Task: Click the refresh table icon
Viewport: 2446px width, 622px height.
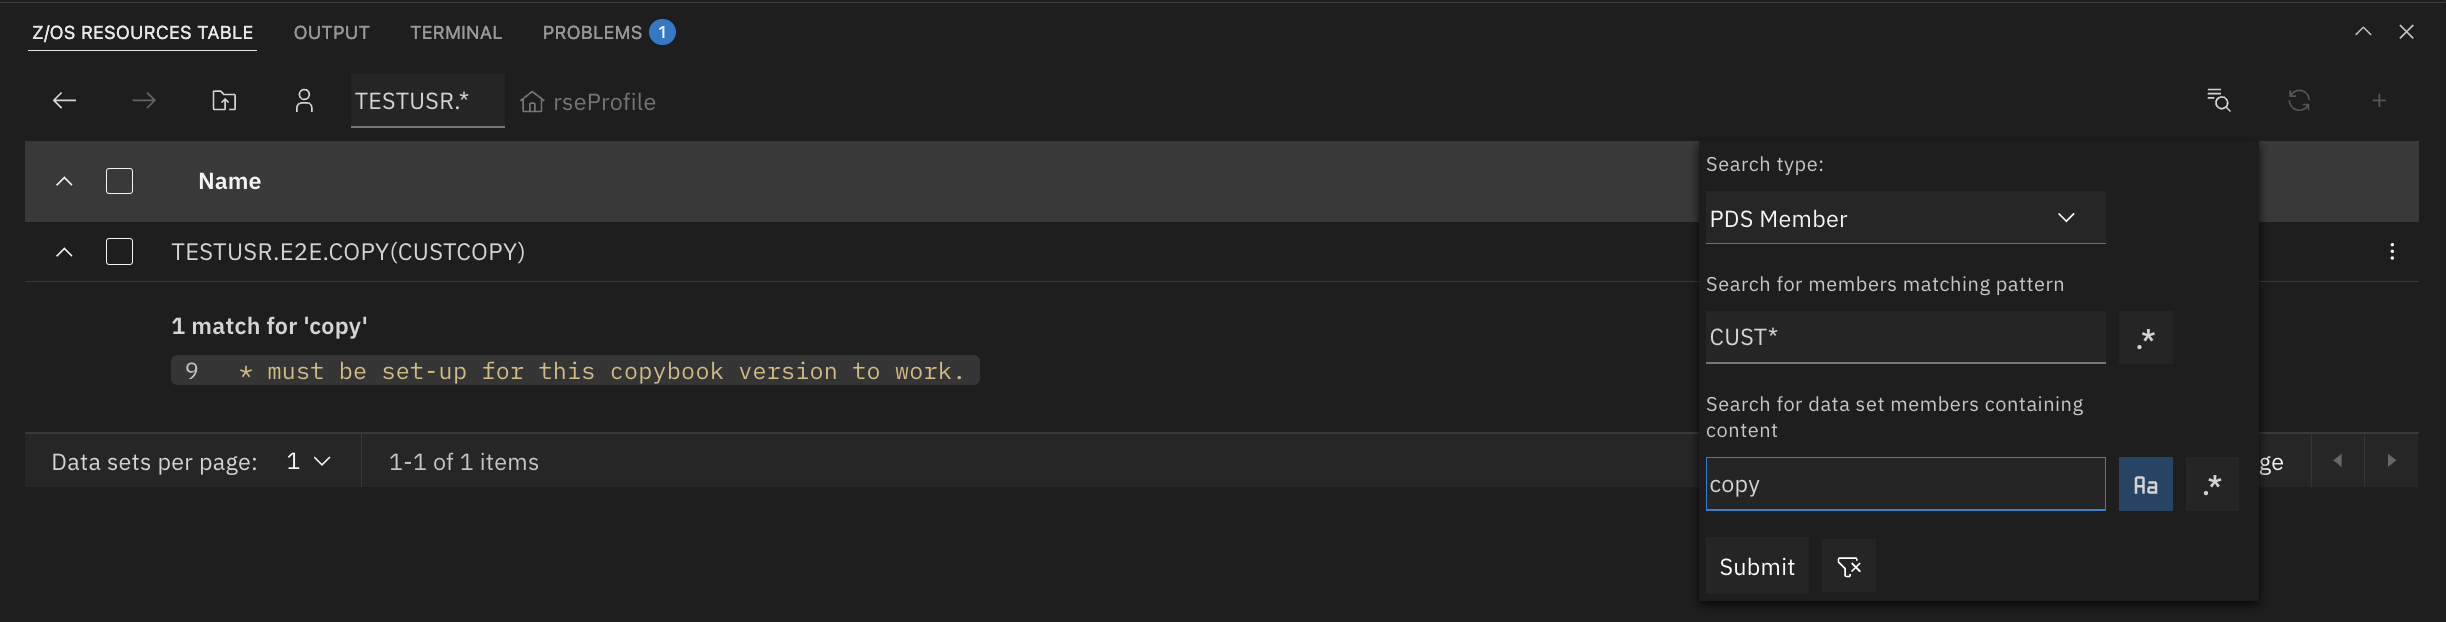Action: tap(2299, 101)
